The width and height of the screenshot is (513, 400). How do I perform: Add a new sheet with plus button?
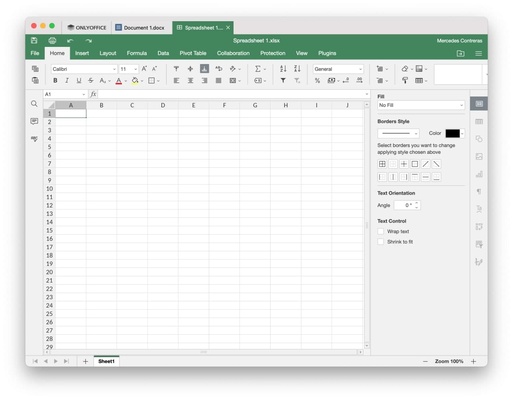(85, 361)
